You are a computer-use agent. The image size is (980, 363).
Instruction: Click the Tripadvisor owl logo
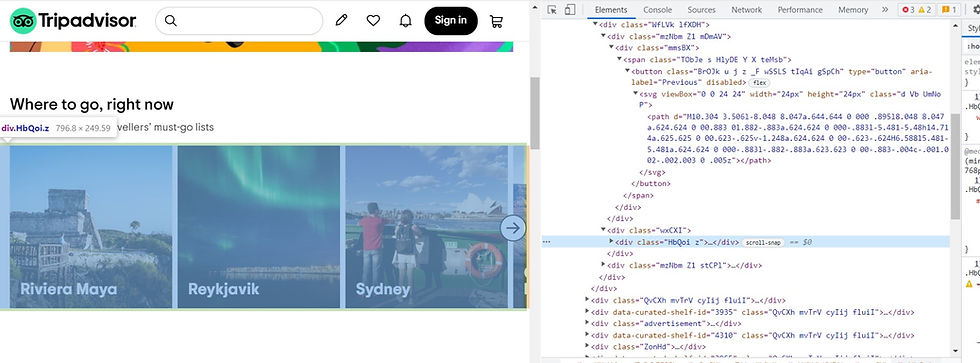point(23,21)
